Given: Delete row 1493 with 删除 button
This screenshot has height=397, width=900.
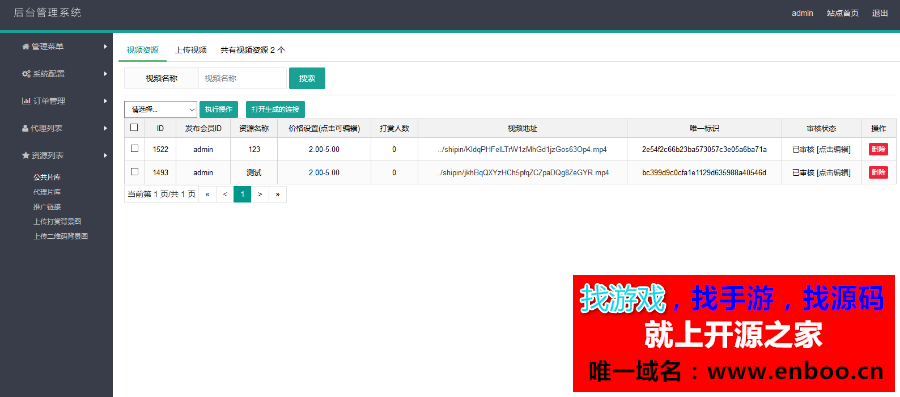Looking at the screenshot, I should (x=878, y=172).
